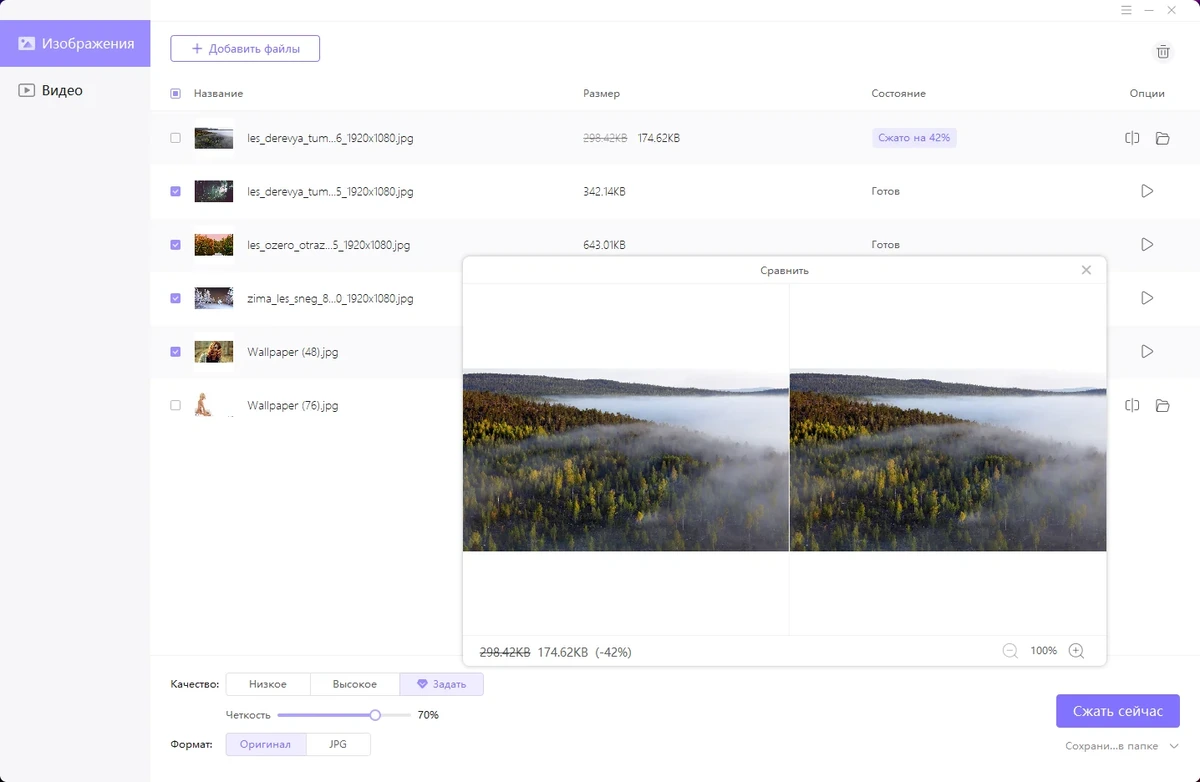
Task: Choose Оригинал output format
Action: [265, 744]
